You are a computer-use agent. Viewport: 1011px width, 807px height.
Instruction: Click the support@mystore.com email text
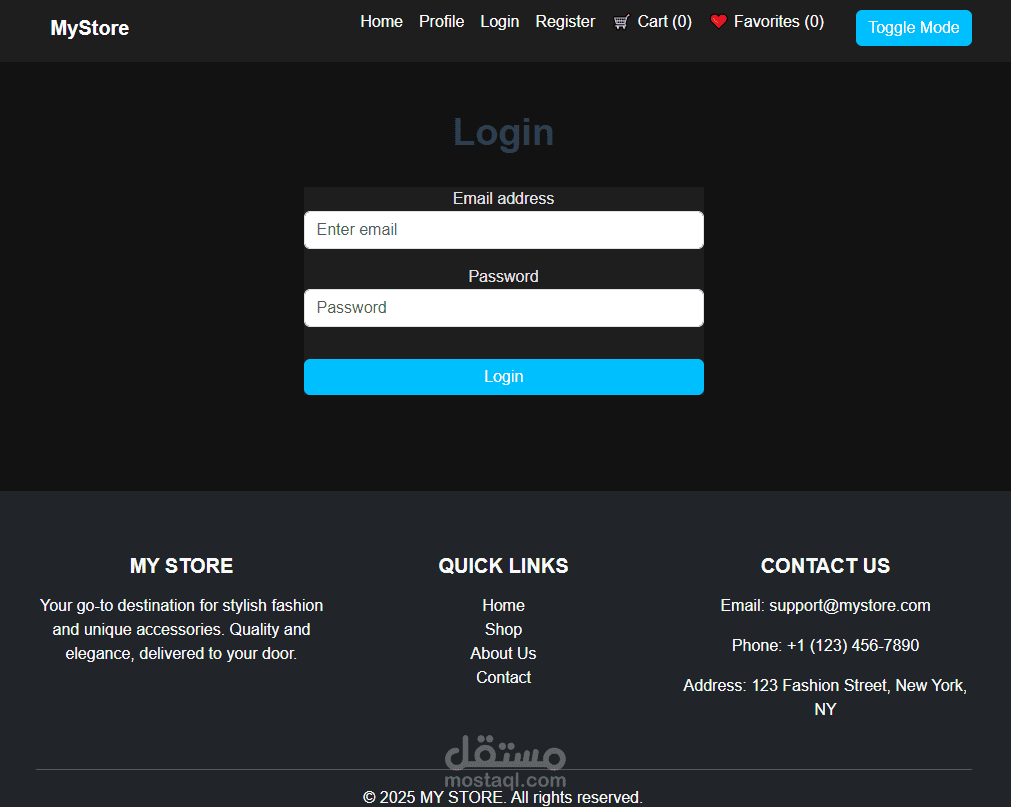849,605
